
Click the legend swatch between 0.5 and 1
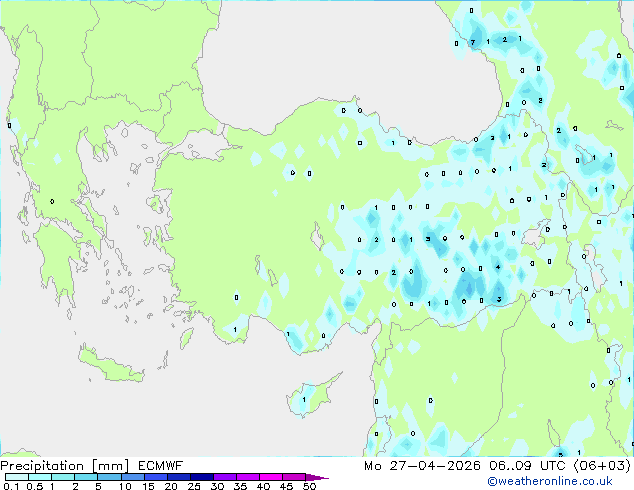pyautogui.click(x=40, y=477)
